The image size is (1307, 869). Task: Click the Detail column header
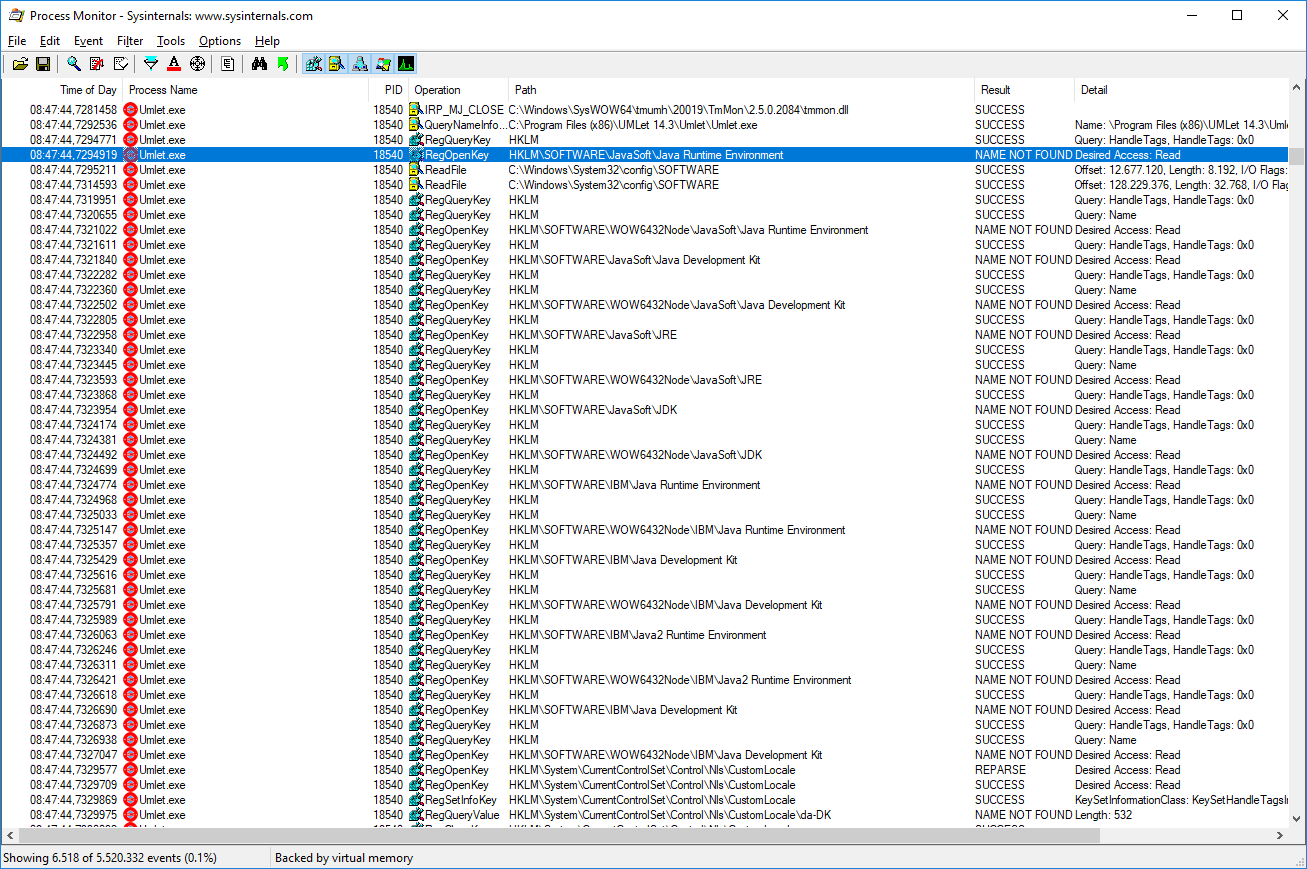pyautogui.click(x=1181, y=90)
